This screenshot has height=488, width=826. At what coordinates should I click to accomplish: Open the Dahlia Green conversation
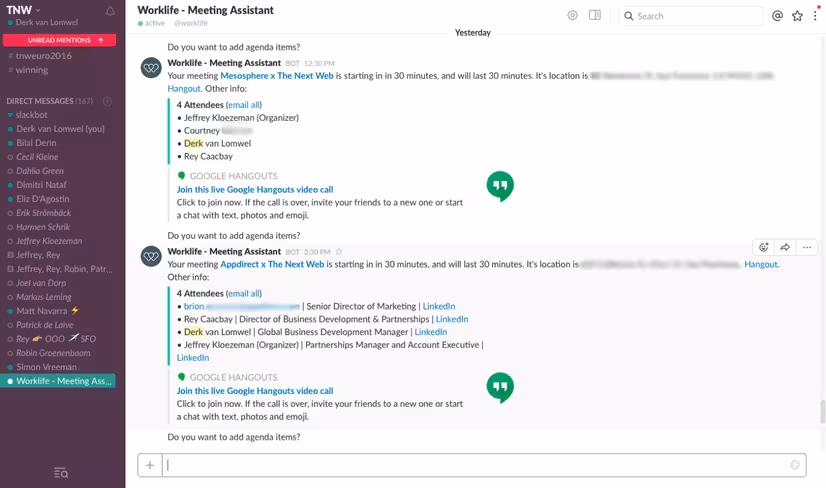[40, 171]
